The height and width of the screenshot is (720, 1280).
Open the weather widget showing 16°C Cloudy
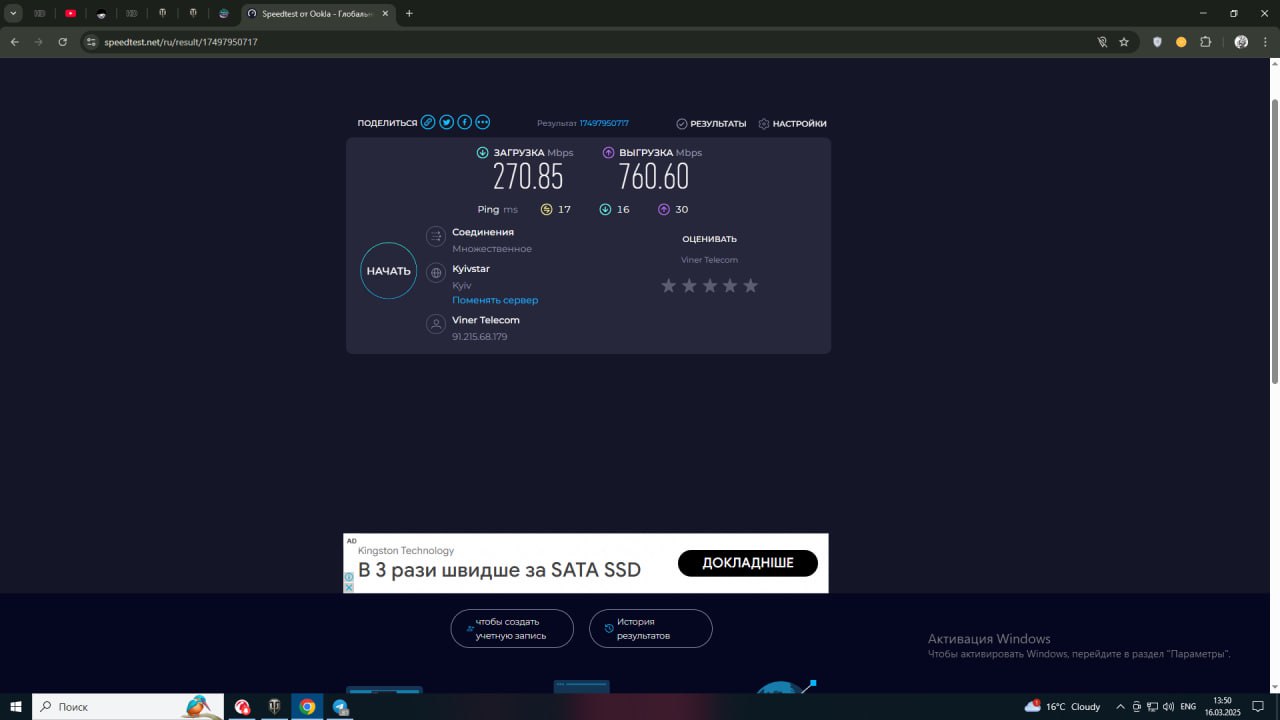click(x=1063, y=706)
